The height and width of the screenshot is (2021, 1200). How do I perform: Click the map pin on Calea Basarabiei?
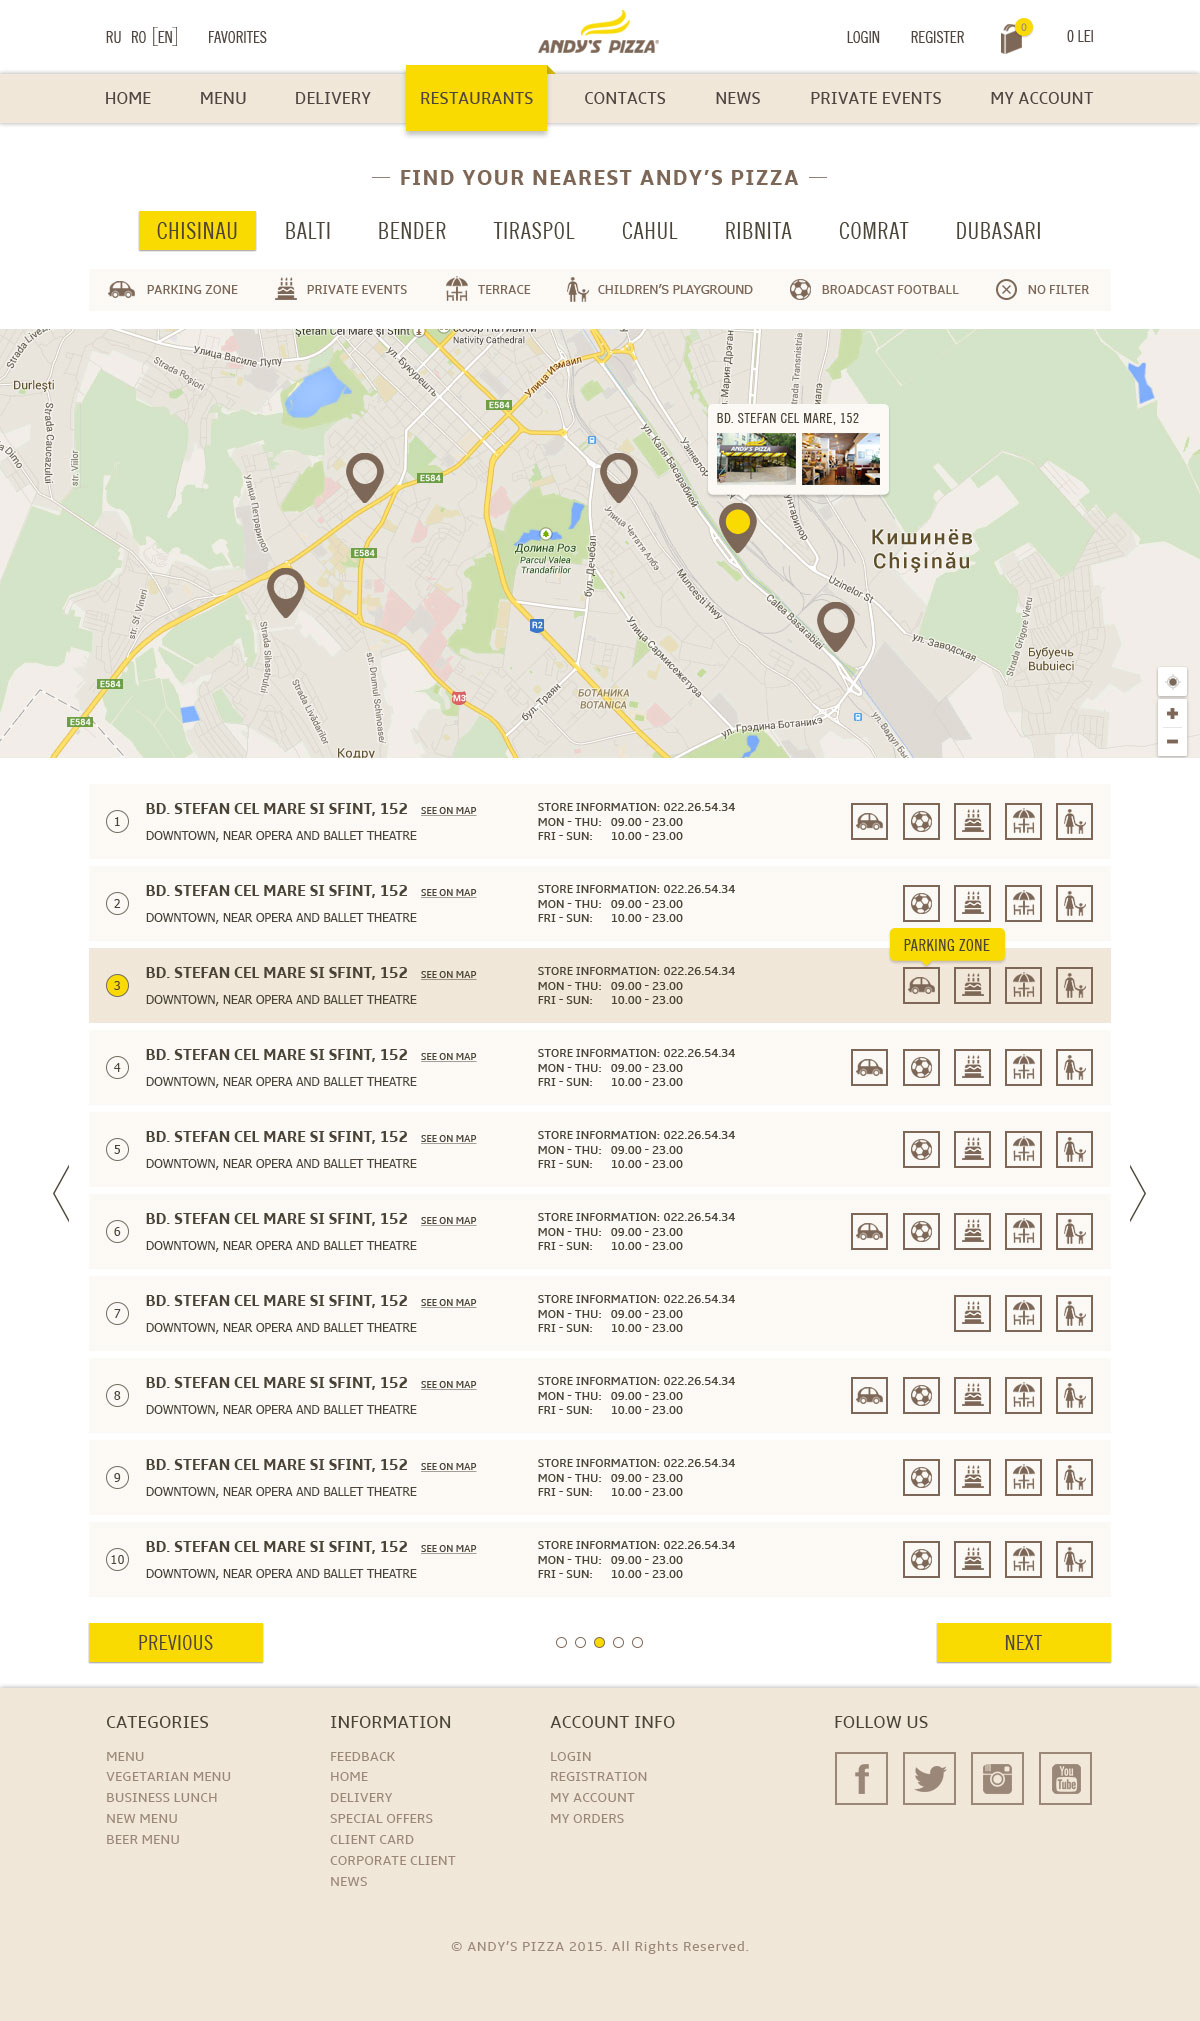(836, 626)
